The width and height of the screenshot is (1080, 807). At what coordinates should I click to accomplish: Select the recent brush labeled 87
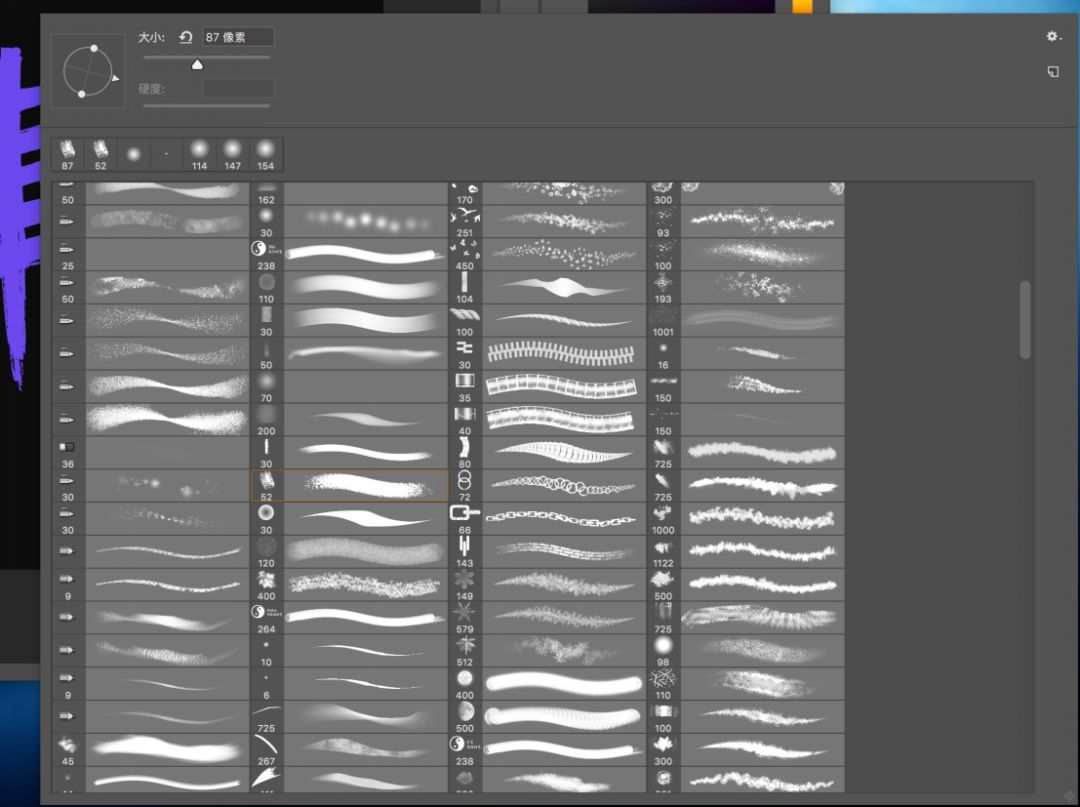68,154
